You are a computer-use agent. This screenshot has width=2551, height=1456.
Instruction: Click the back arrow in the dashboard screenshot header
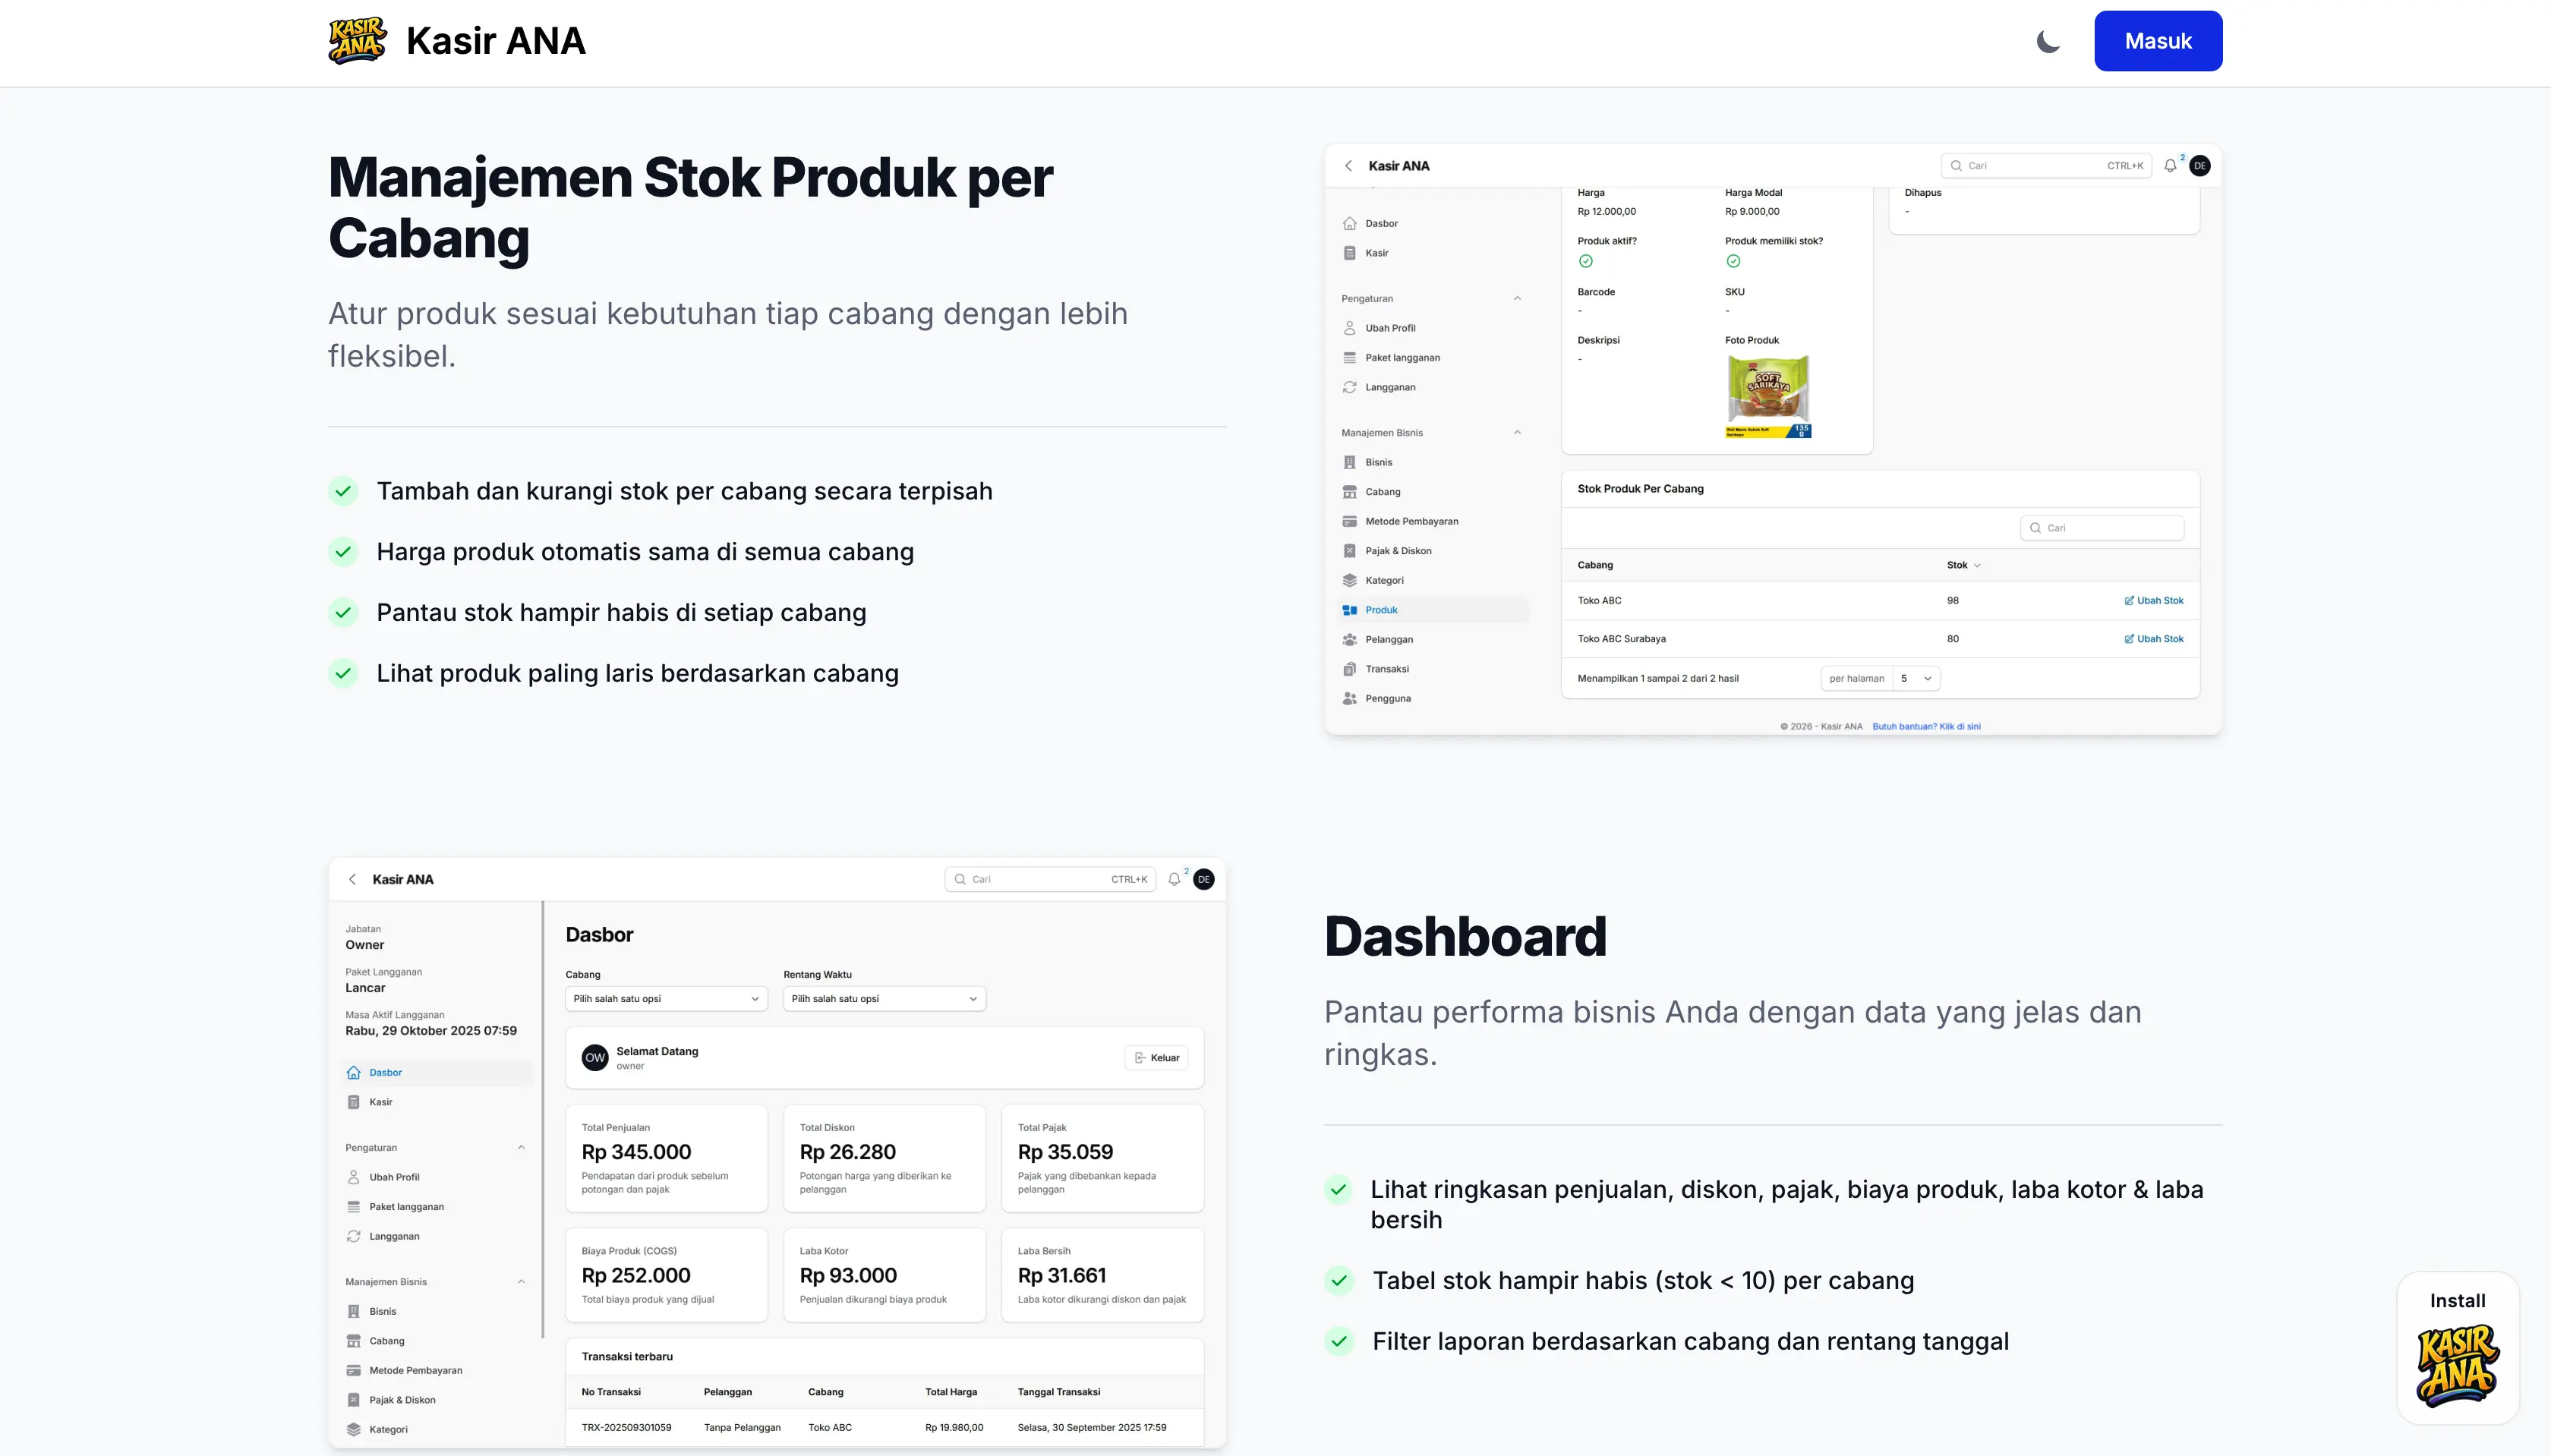[x=352, y=880]
